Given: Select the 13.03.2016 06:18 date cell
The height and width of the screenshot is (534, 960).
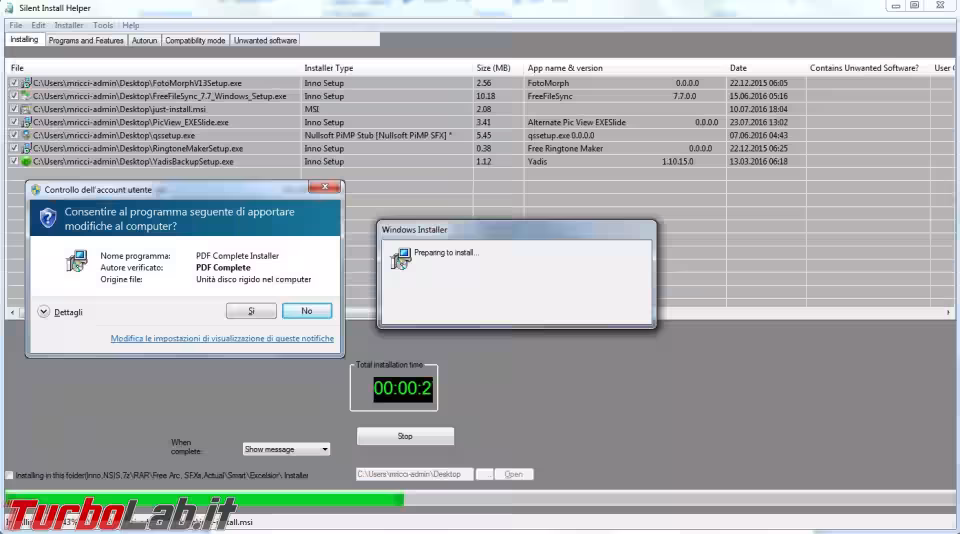Looking at the screenshot, I should (x=759, y=162).
